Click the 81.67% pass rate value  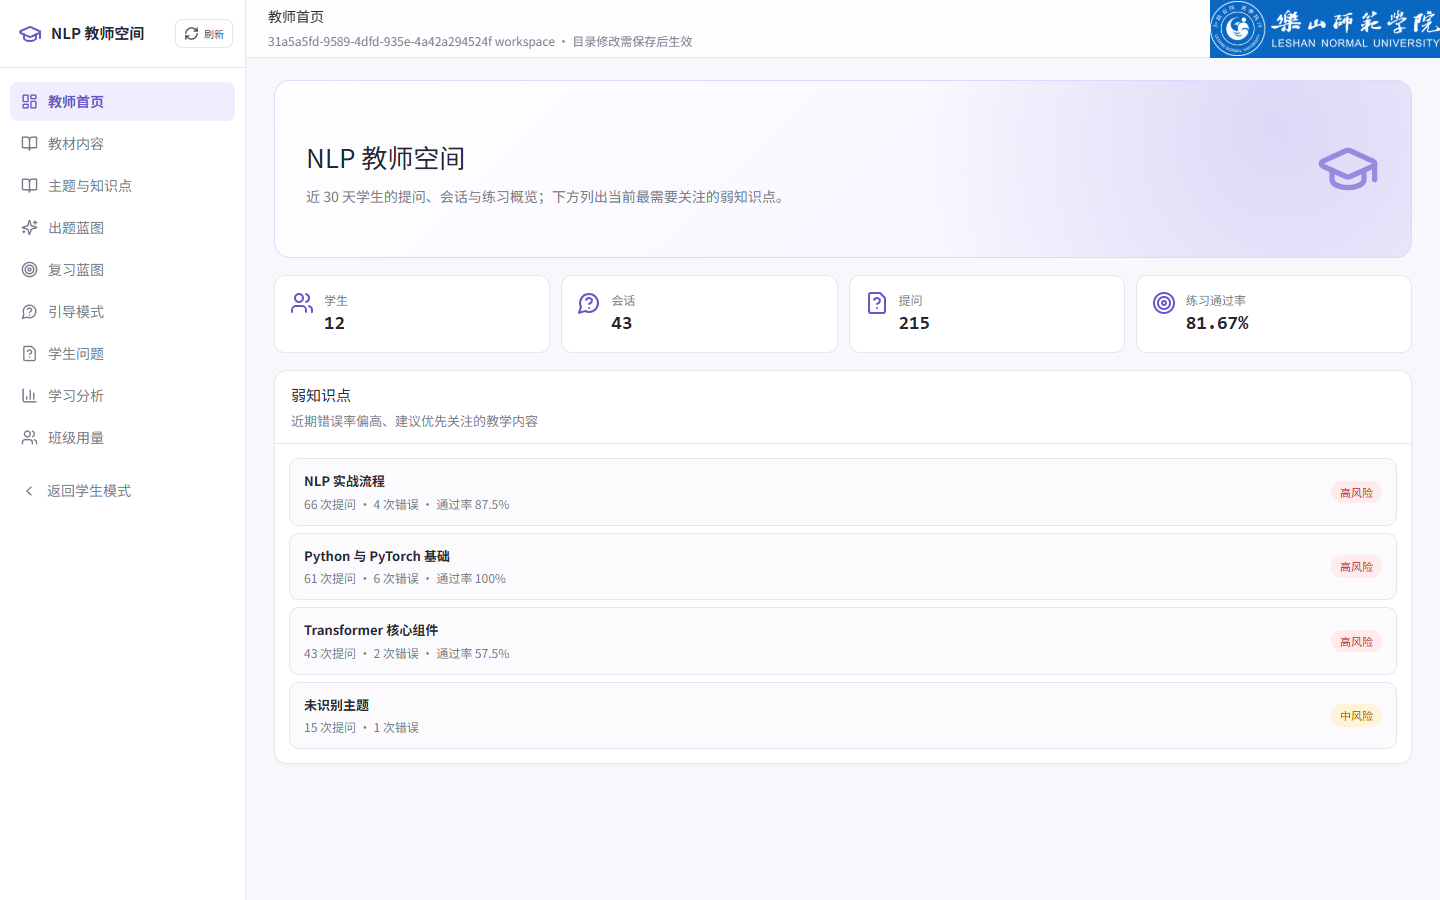pos(1217,323)
